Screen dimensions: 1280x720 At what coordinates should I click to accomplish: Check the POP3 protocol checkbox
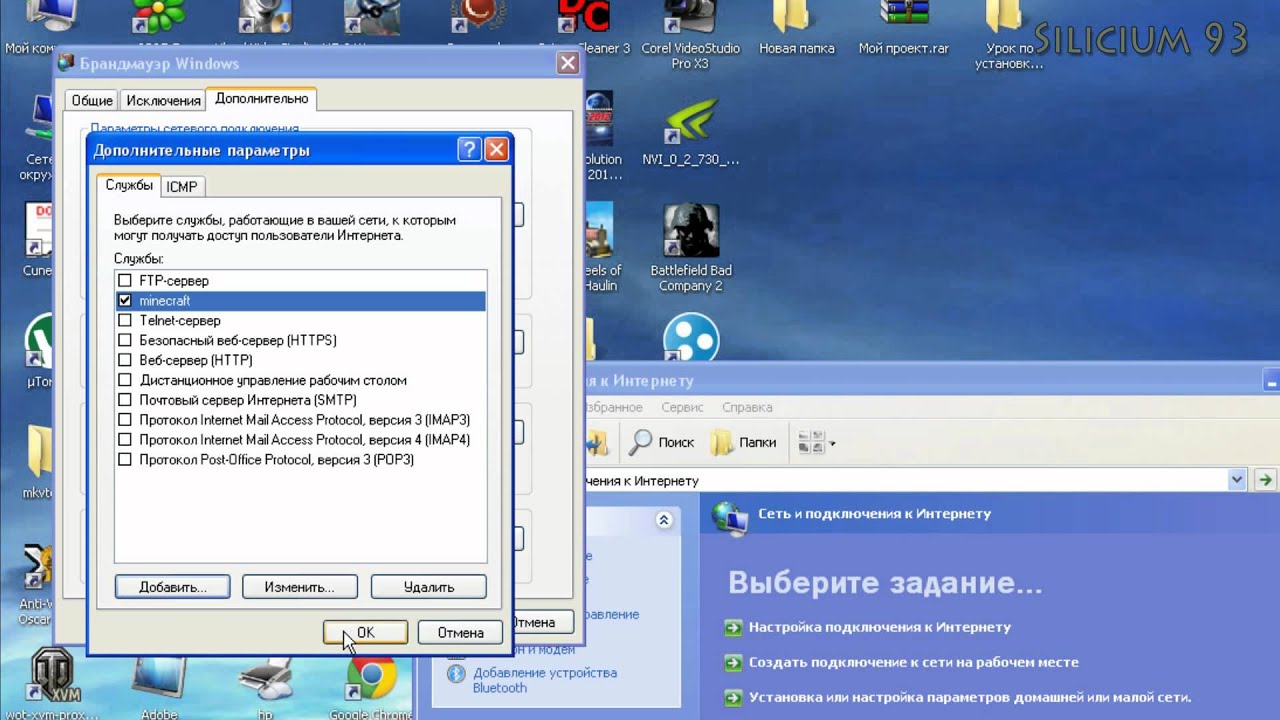[125, 460]
